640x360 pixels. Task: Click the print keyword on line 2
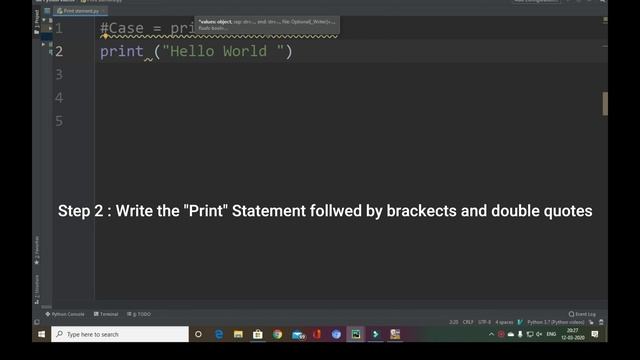point(122,51)
